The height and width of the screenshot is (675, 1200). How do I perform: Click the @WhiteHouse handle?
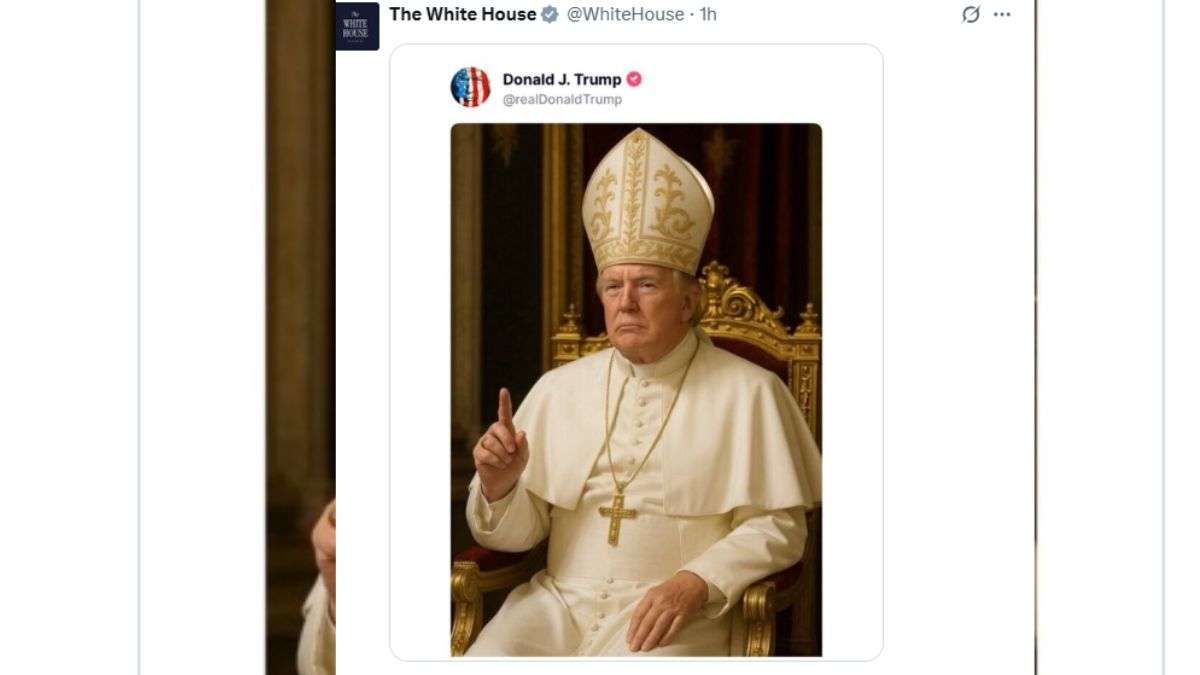click(625, 15)
